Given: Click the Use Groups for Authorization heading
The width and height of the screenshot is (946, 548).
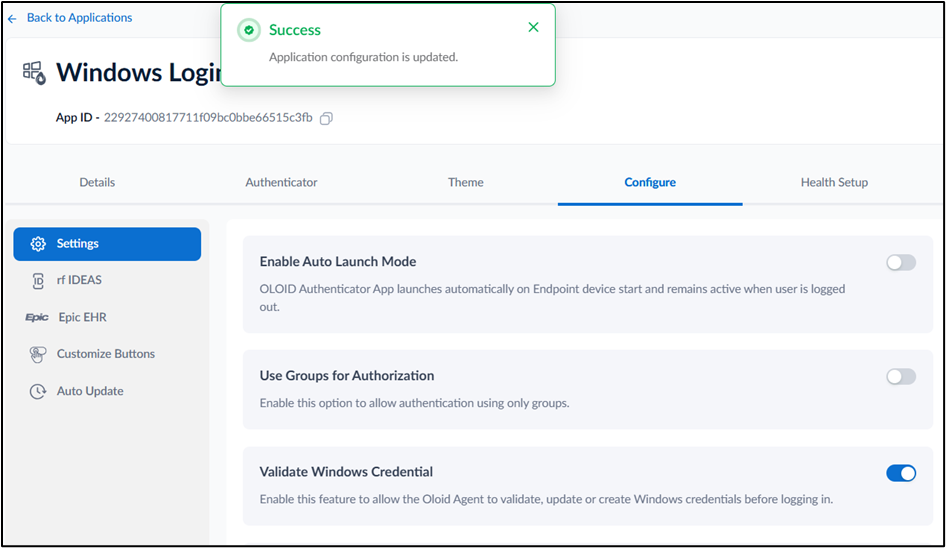Looking at the screenshot, I should coord(347,375).
